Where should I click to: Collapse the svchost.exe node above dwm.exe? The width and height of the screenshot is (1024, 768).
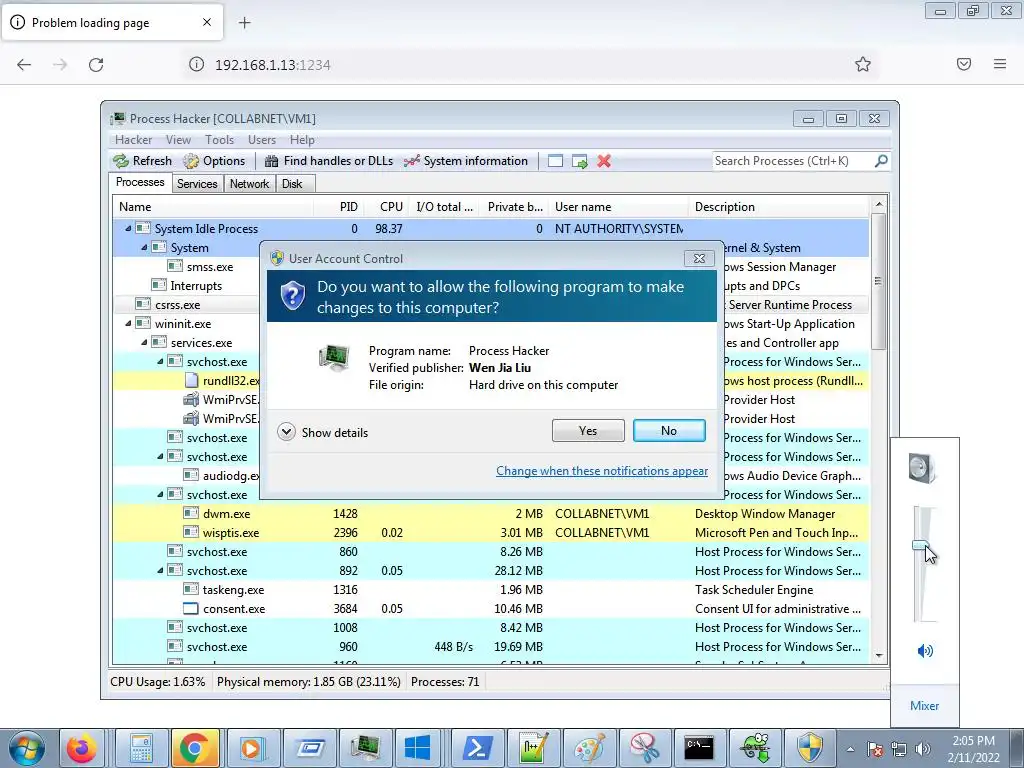pyautogui.click(x=160, y=494)
